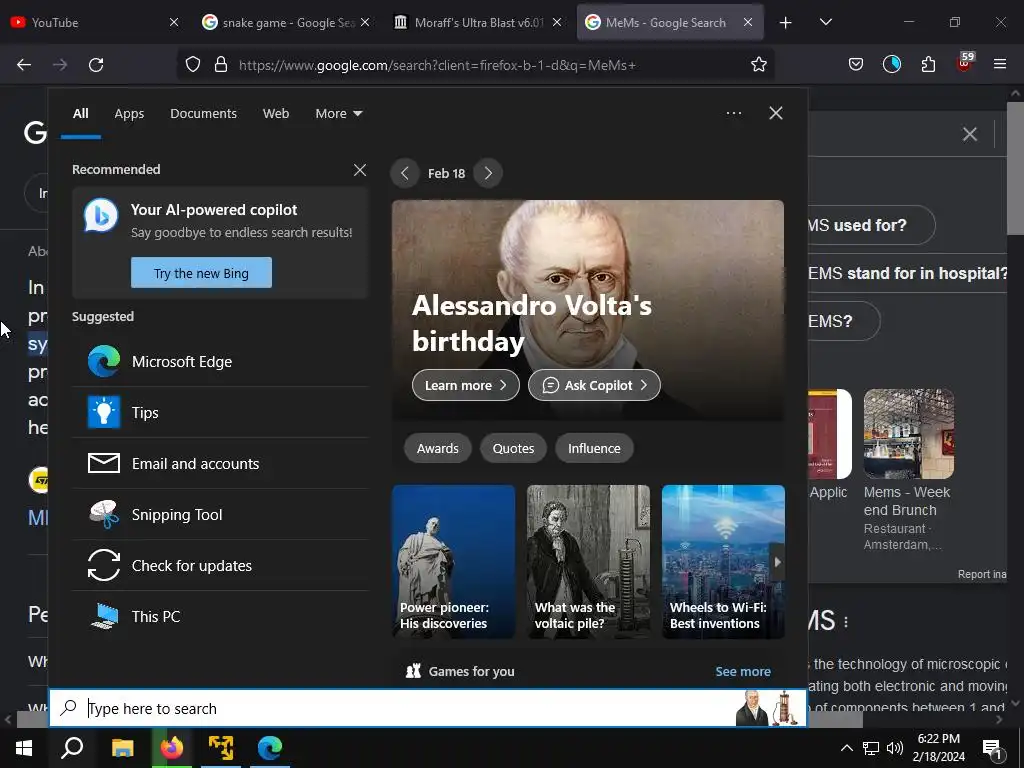
Task: Open File Explorer from taskbar
Action: 122,748
